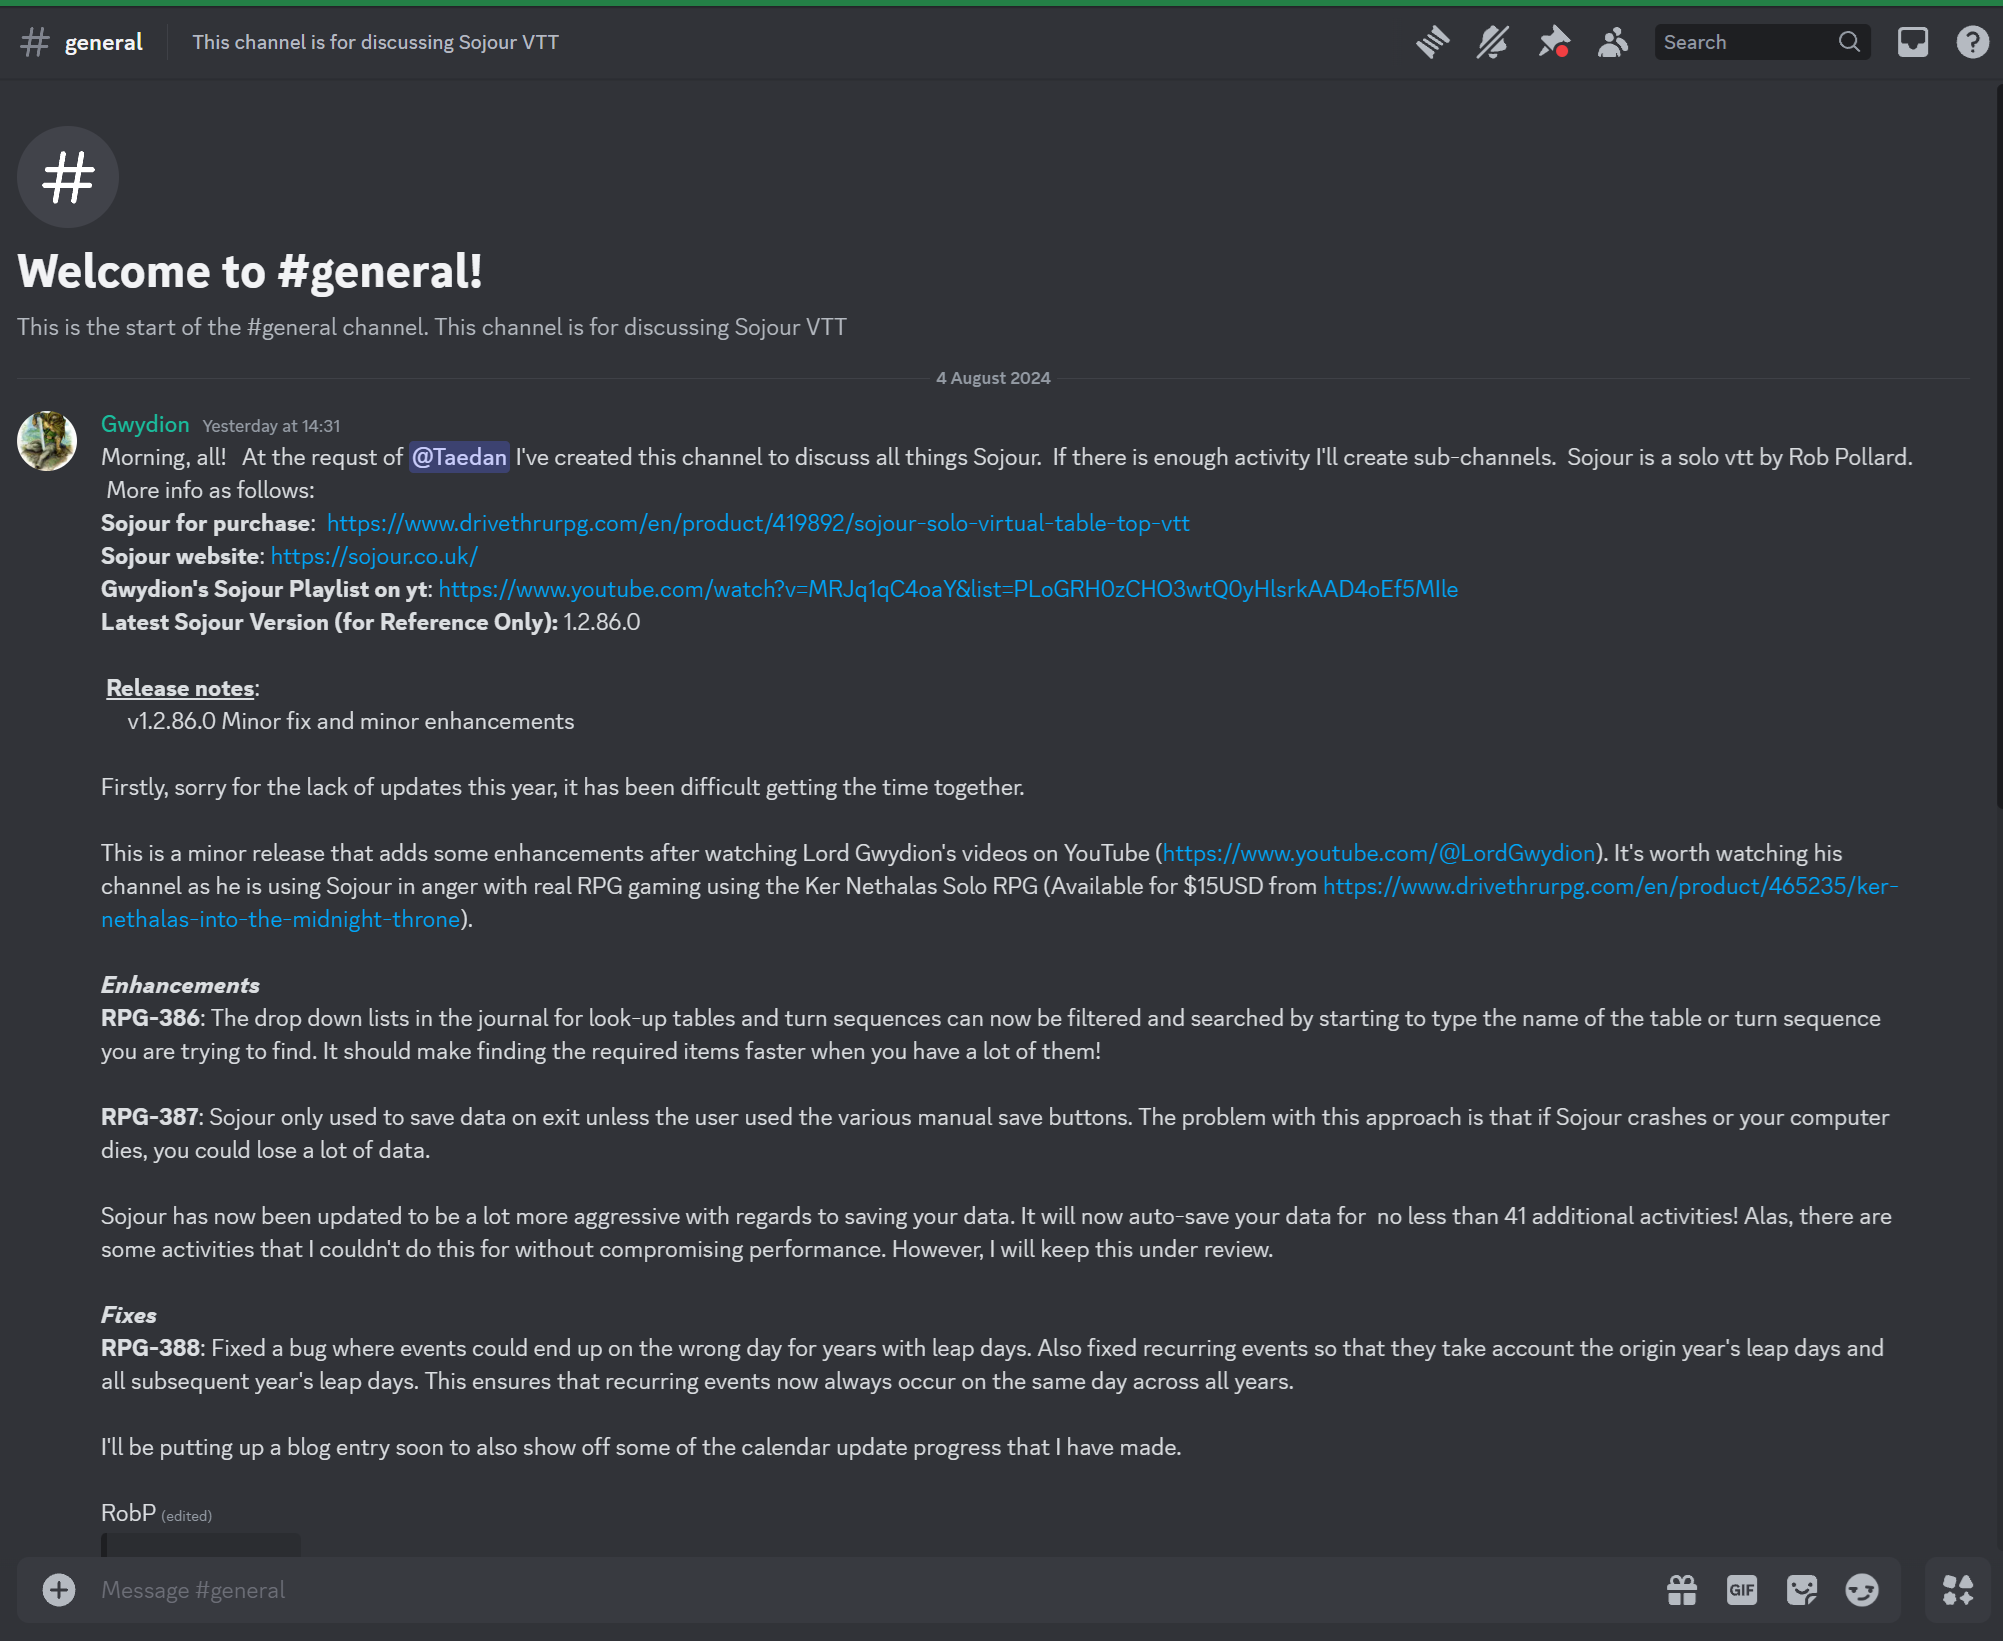
Task: Open the sojour.co.uk website link
Action: click(x=374, y=556)
